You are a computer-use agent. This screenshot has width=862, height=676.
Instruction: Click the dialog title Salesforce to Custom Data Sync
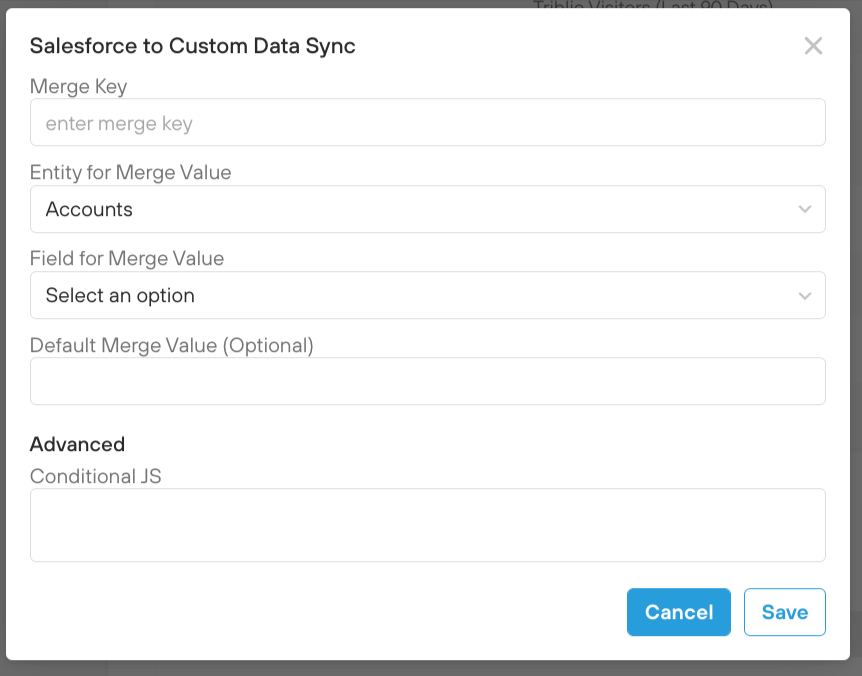192,46
